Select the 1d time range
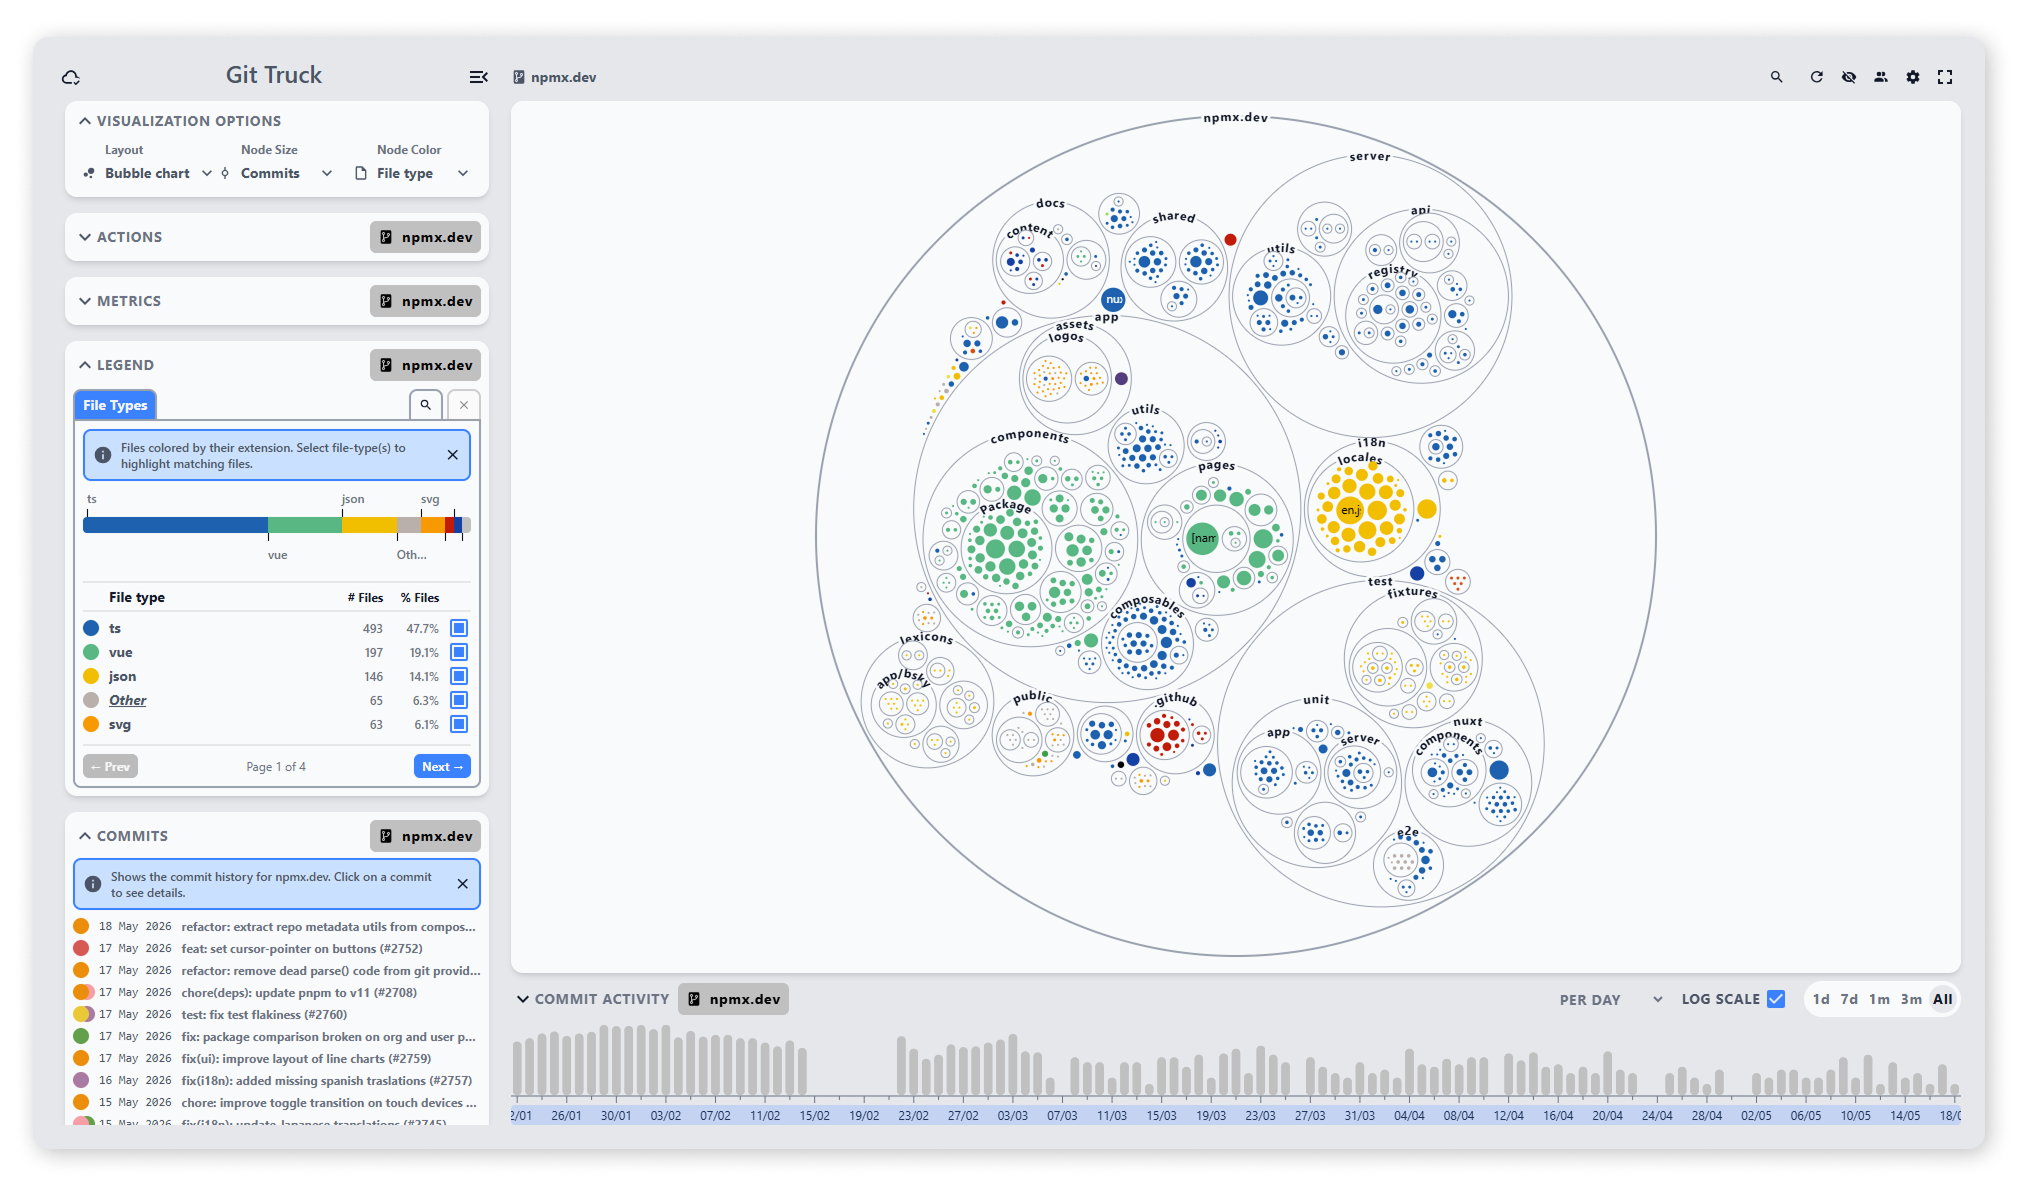The height and width of the screenshot is (1186, 2018). [x=1821, y=999]
